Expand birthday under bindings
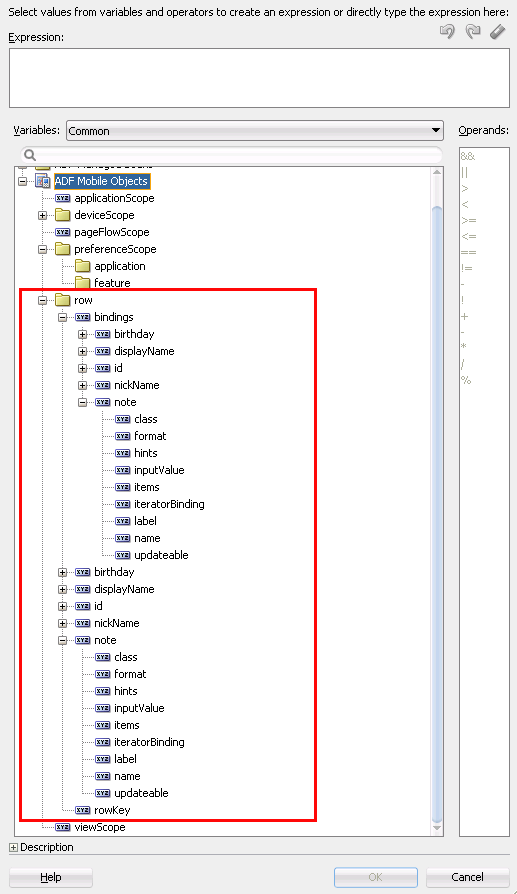 pyautogui.click(x=83, y=334)
